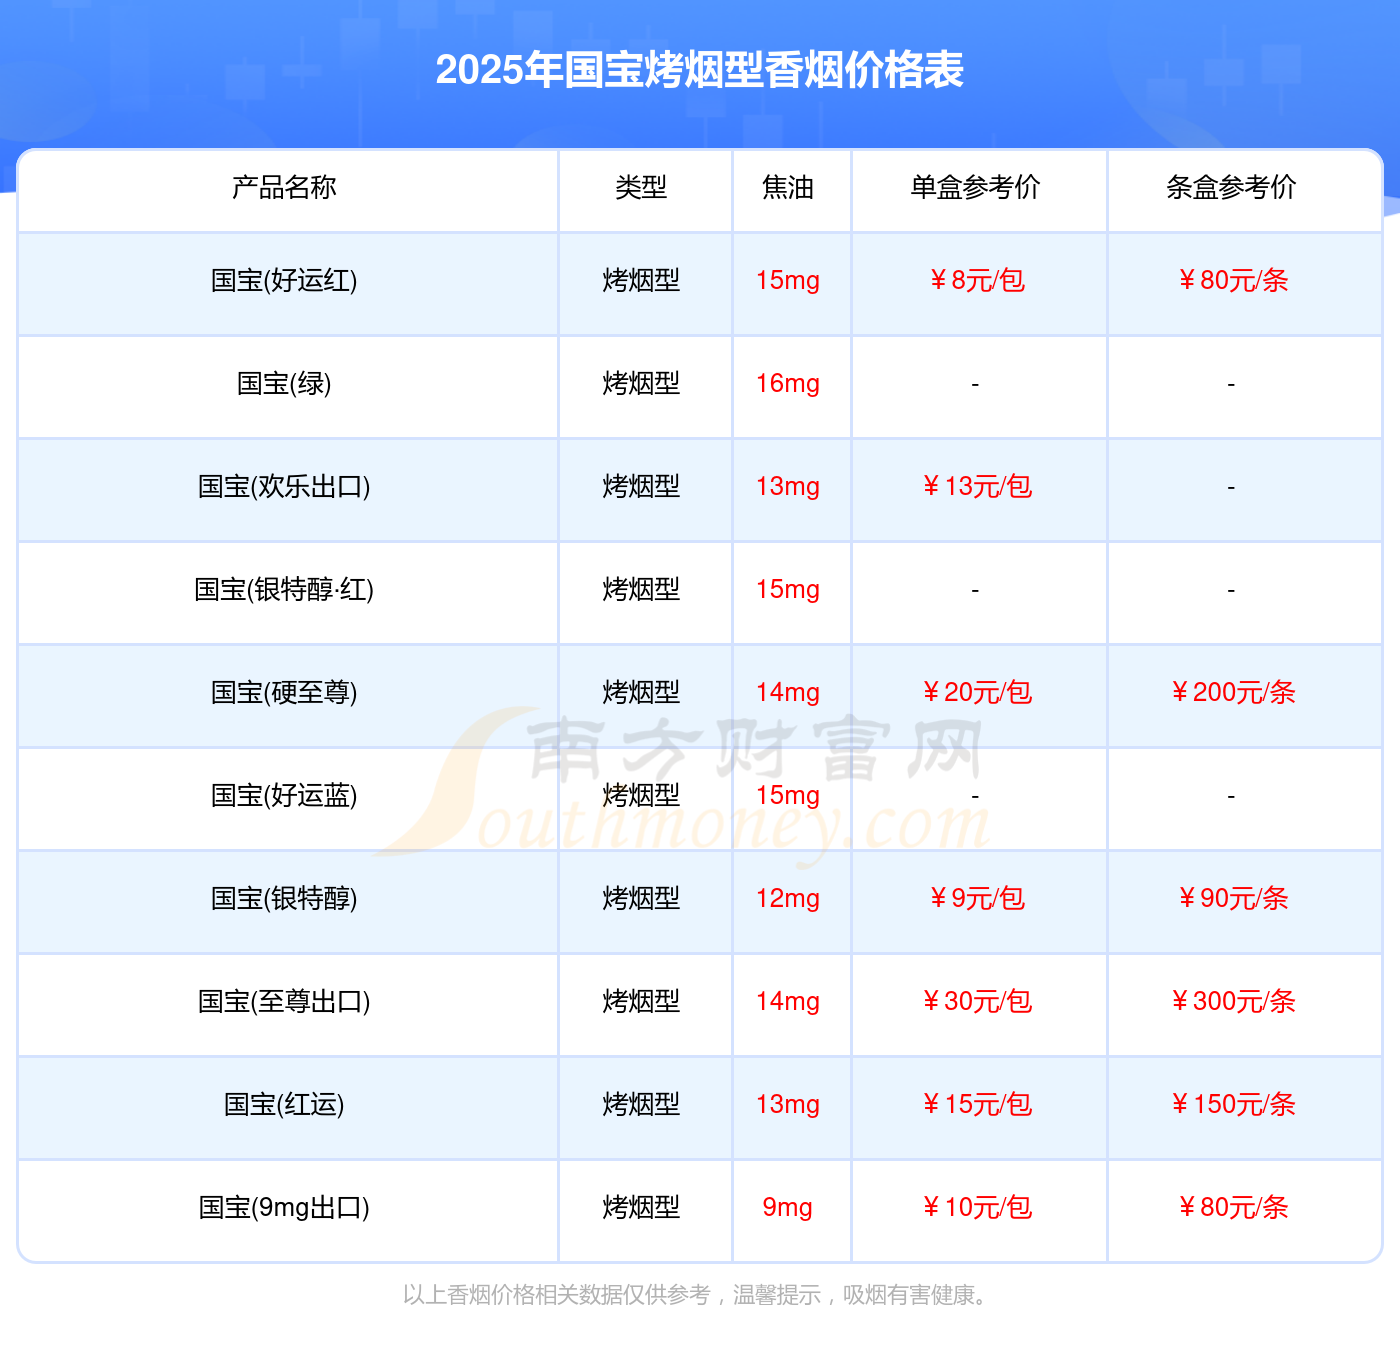The image size is (1400, 1350).
Task: Click 烤烟型 type in 国宝(至尊出口) row
Action: coord(641,1002)
